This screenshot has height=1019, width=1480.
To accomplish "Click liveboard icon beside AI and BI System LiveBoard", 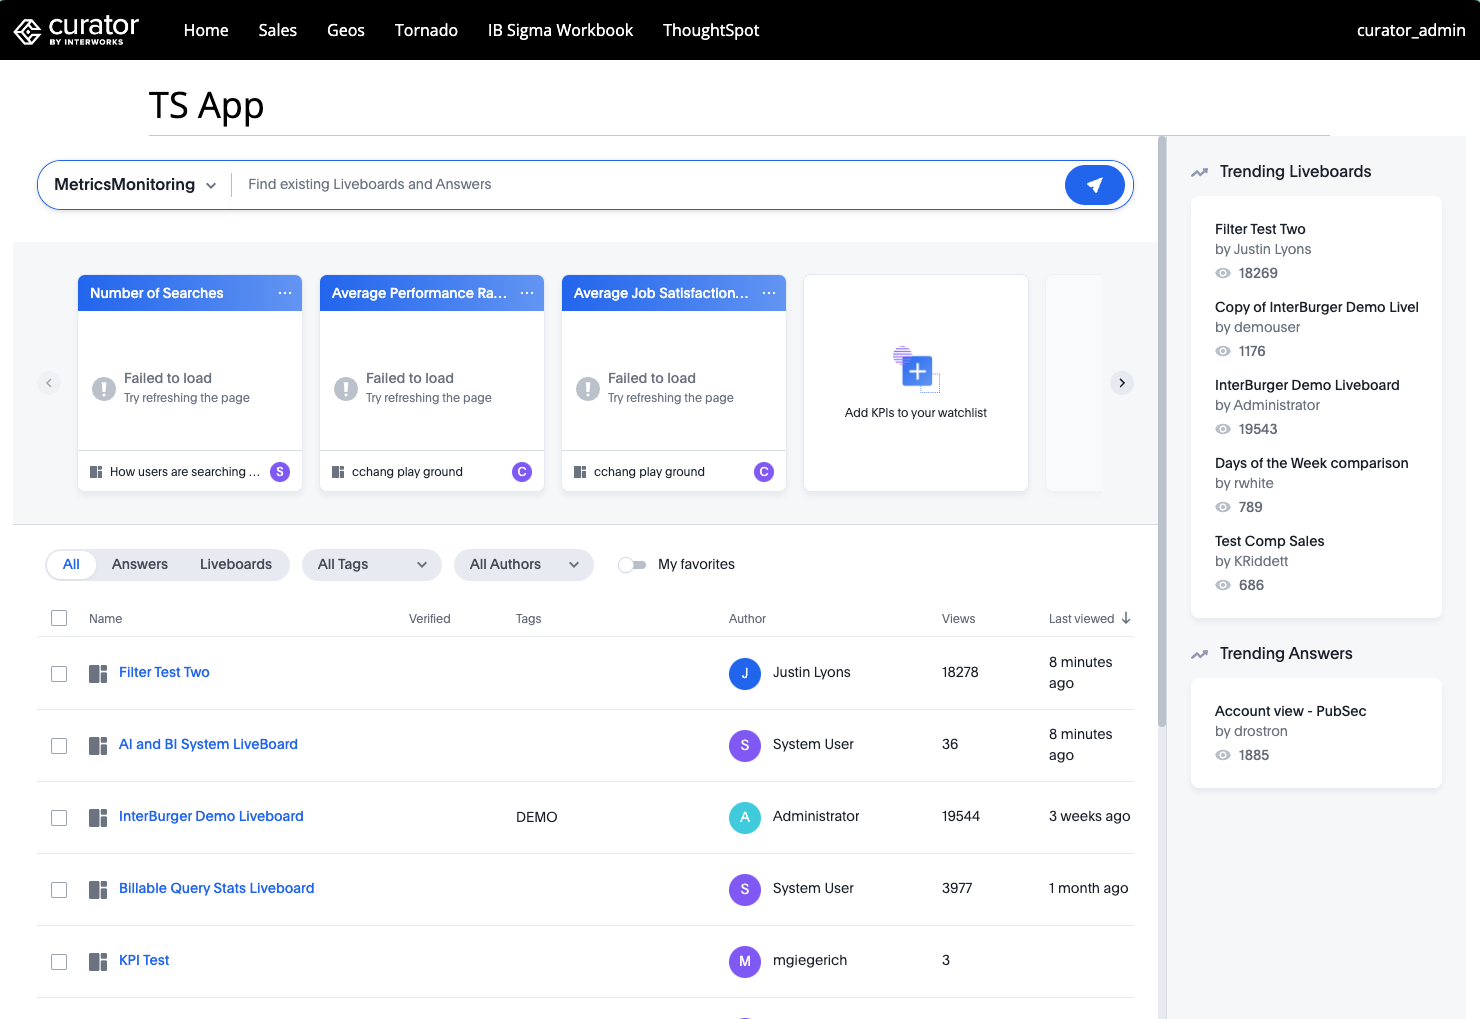I will click(98, 746).
